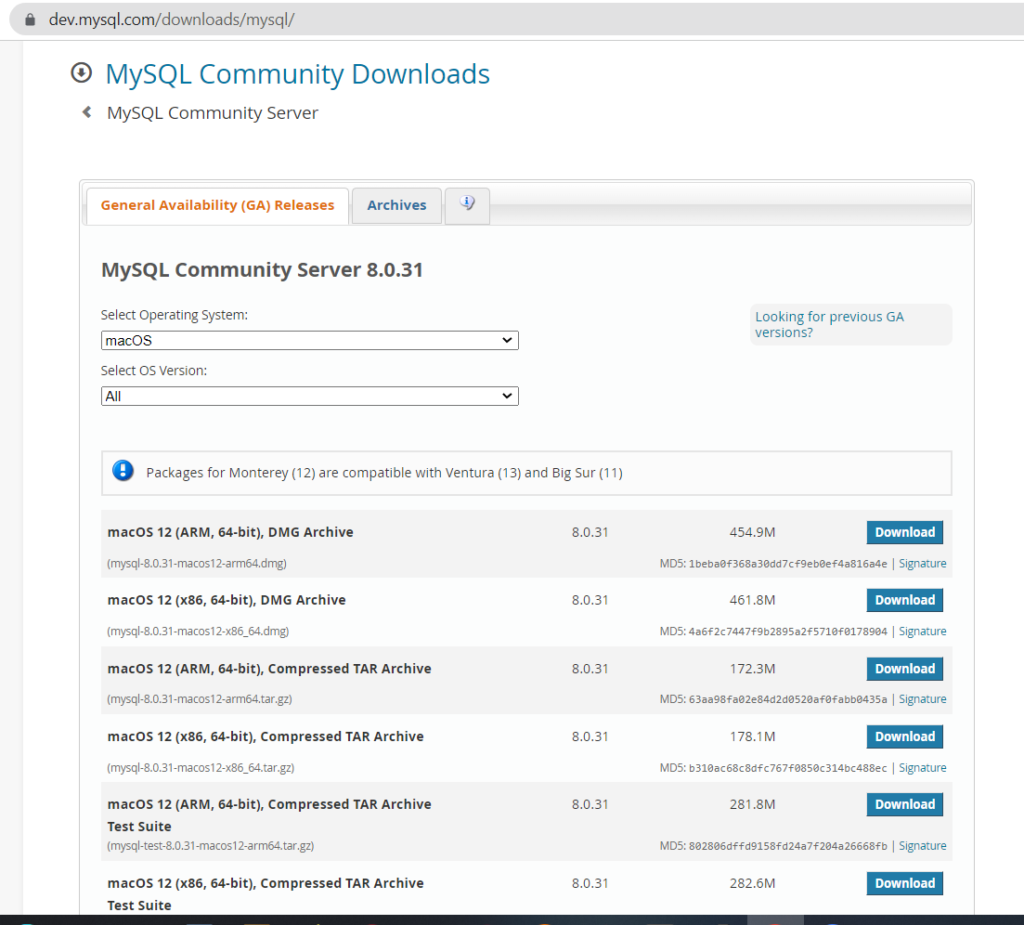Expand the Select OS Version dropdown showing All
This screenshot has width=1024, height=925.
click(310, 396)
